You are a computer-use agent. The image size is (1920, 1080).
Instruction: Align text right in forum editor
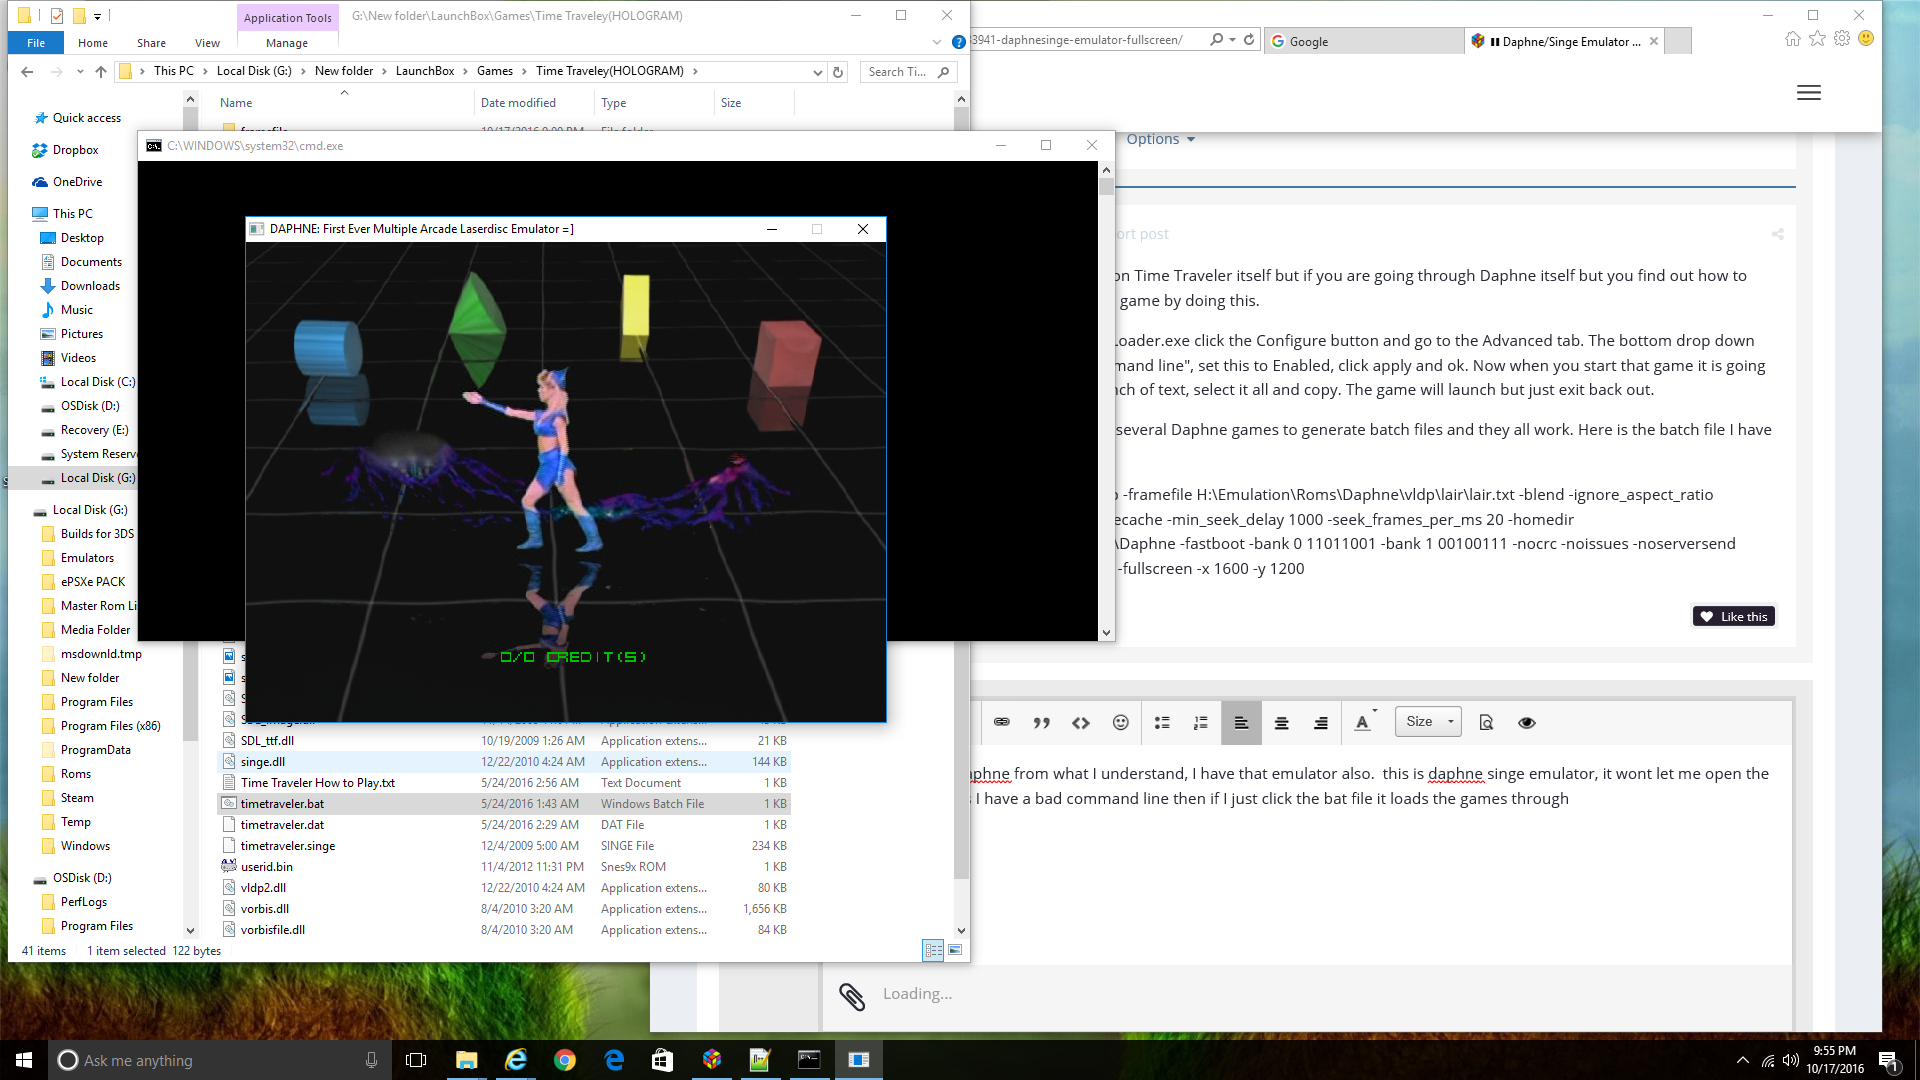pyautogui.click(x=1321, y=722)
